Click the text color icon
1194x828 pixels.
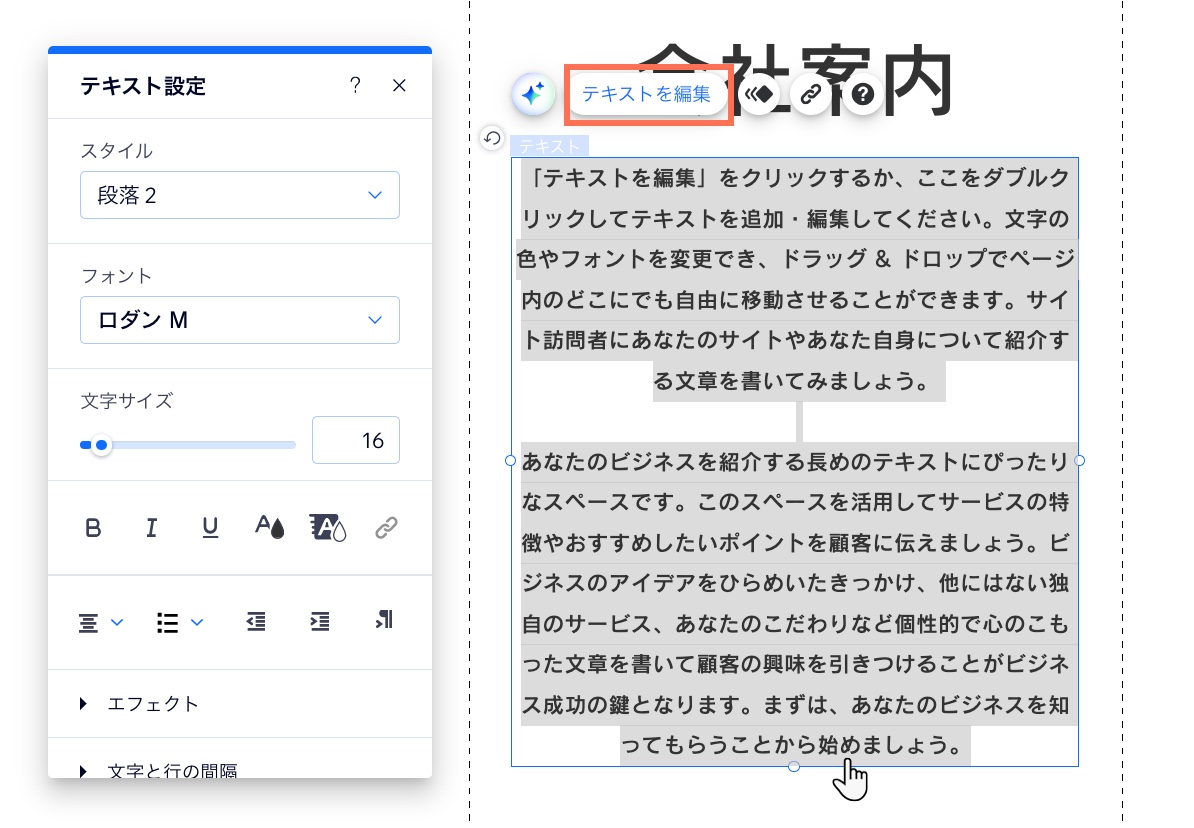(269, 528)
